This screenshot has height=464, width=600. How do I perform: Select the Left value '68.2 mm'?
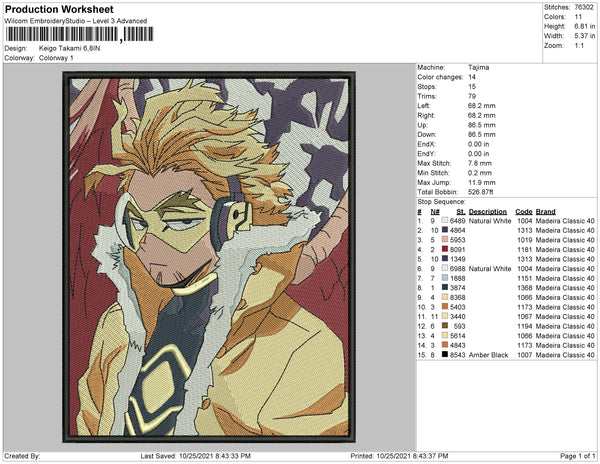coord(481,106)
